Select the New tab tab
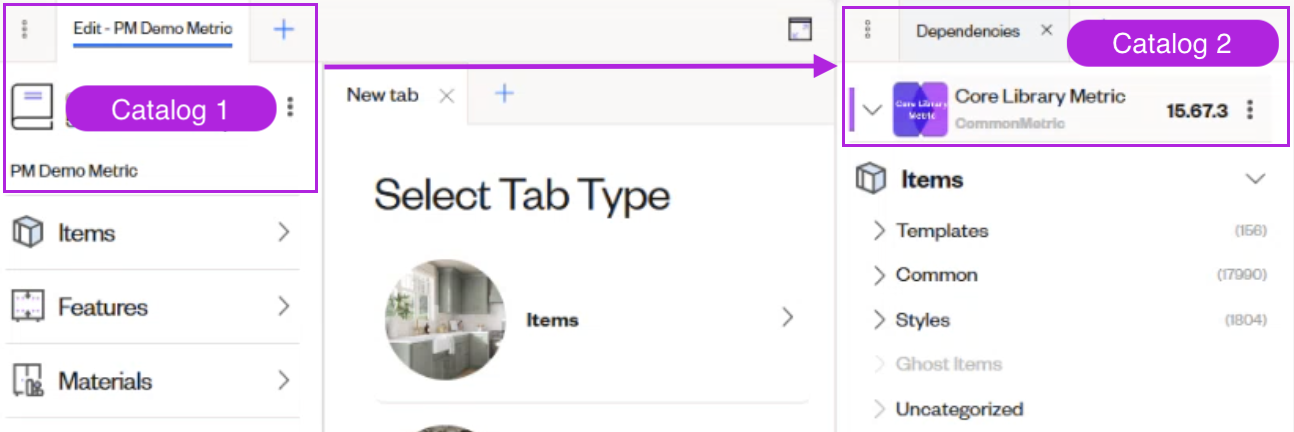Viewport: 1294px width, 432px height. 382,95
